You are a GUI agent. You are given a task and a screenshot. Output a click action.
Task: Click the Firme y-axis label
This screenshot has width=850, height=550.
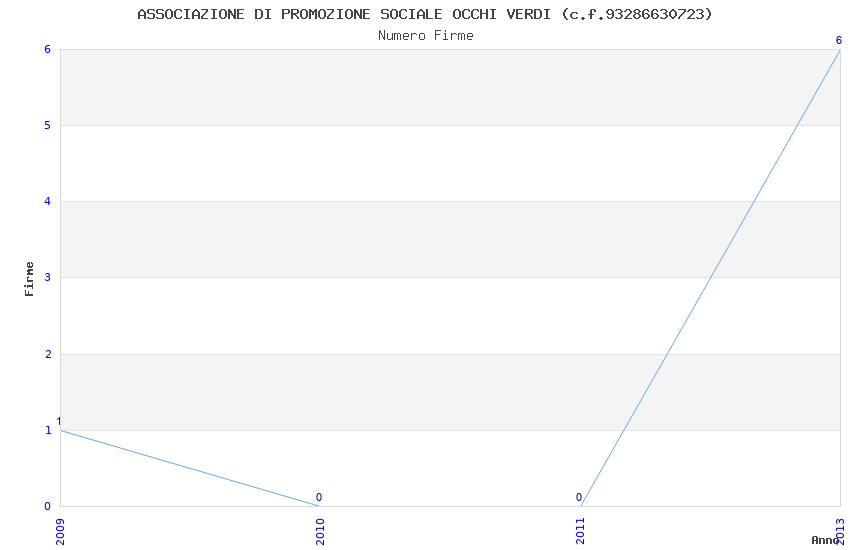(x=29, y=279)
